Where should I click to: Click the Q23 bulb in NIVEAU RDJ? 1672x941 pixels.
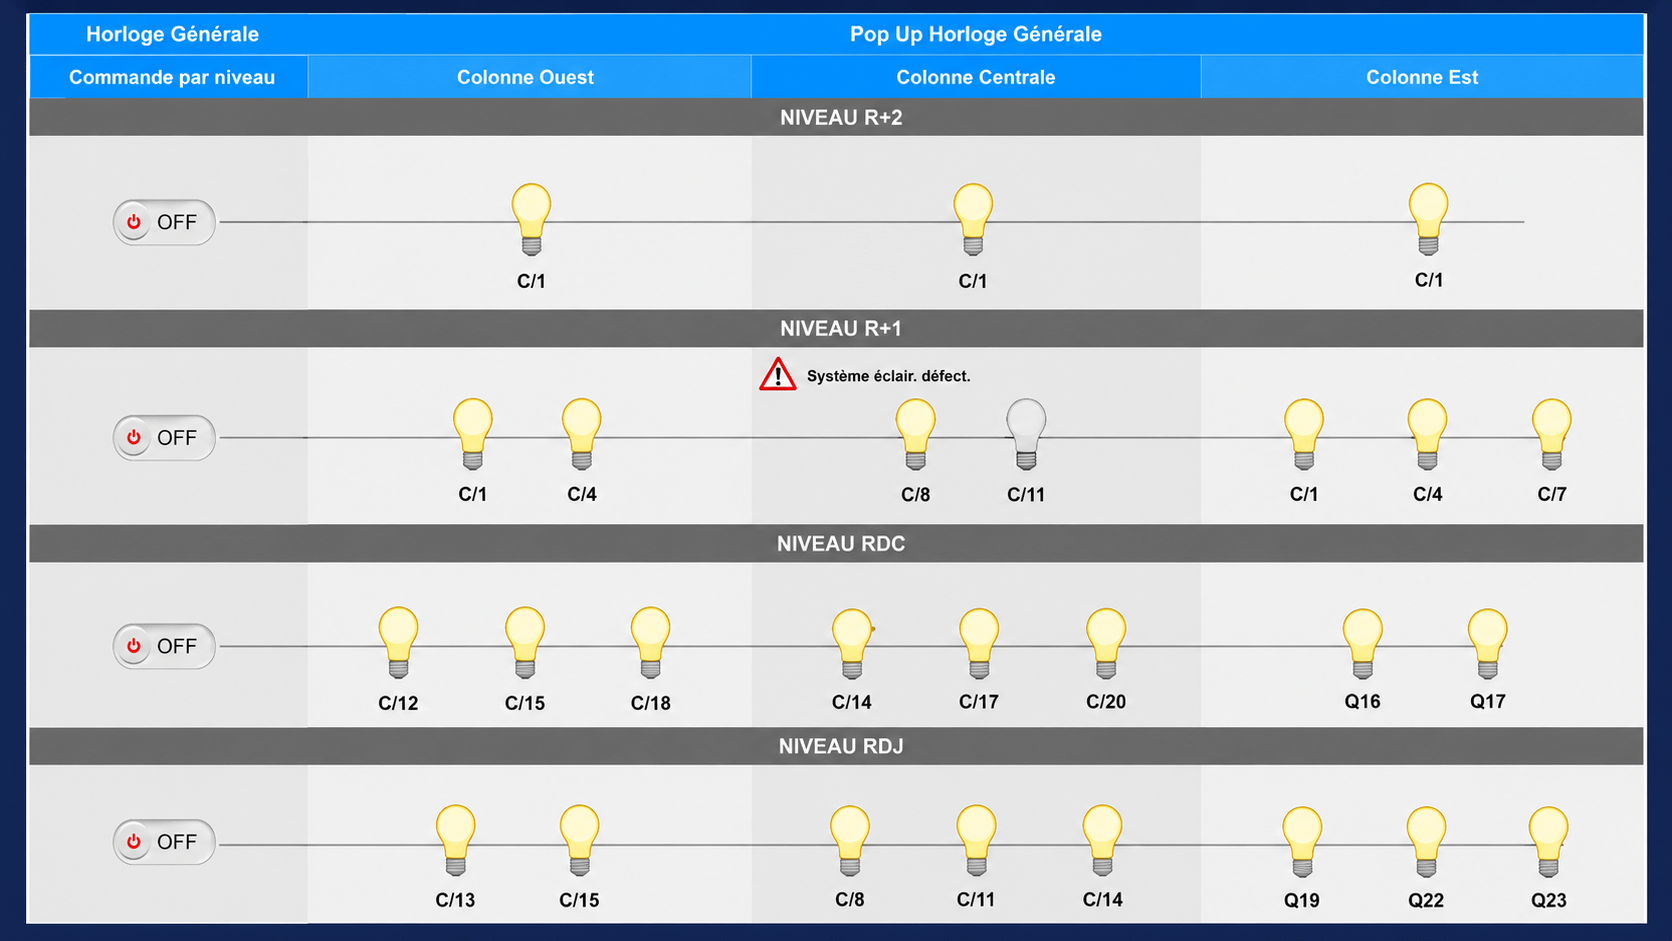1548,842
